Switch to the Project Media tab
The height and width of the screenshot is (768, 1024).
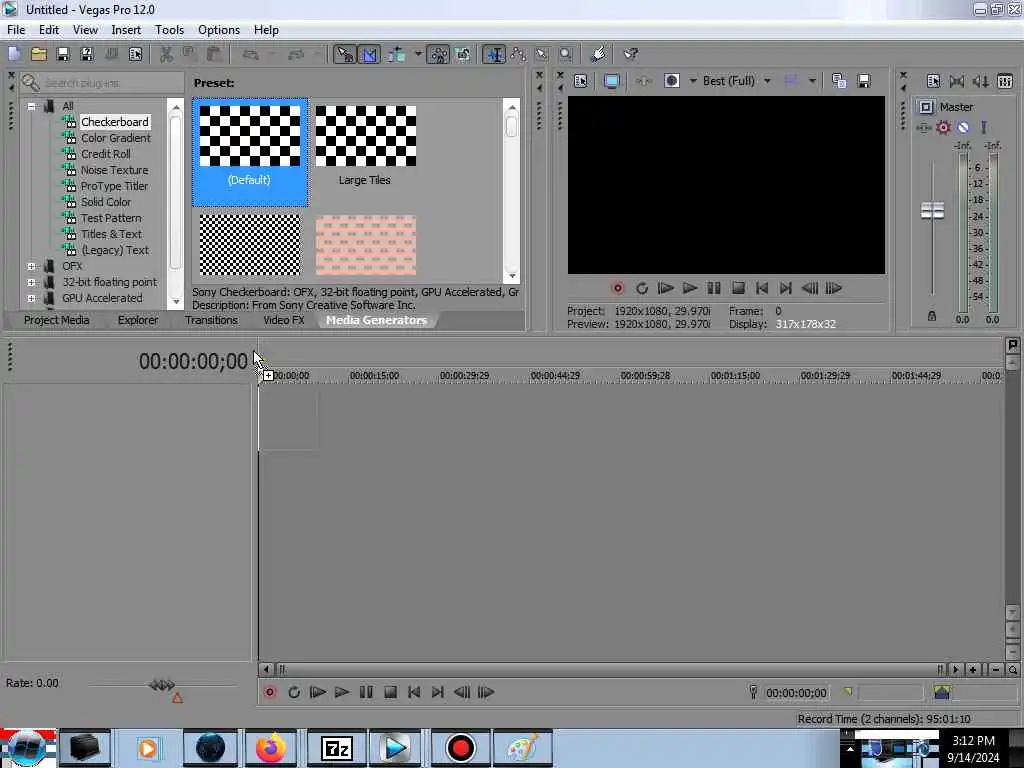click(56, 320)
